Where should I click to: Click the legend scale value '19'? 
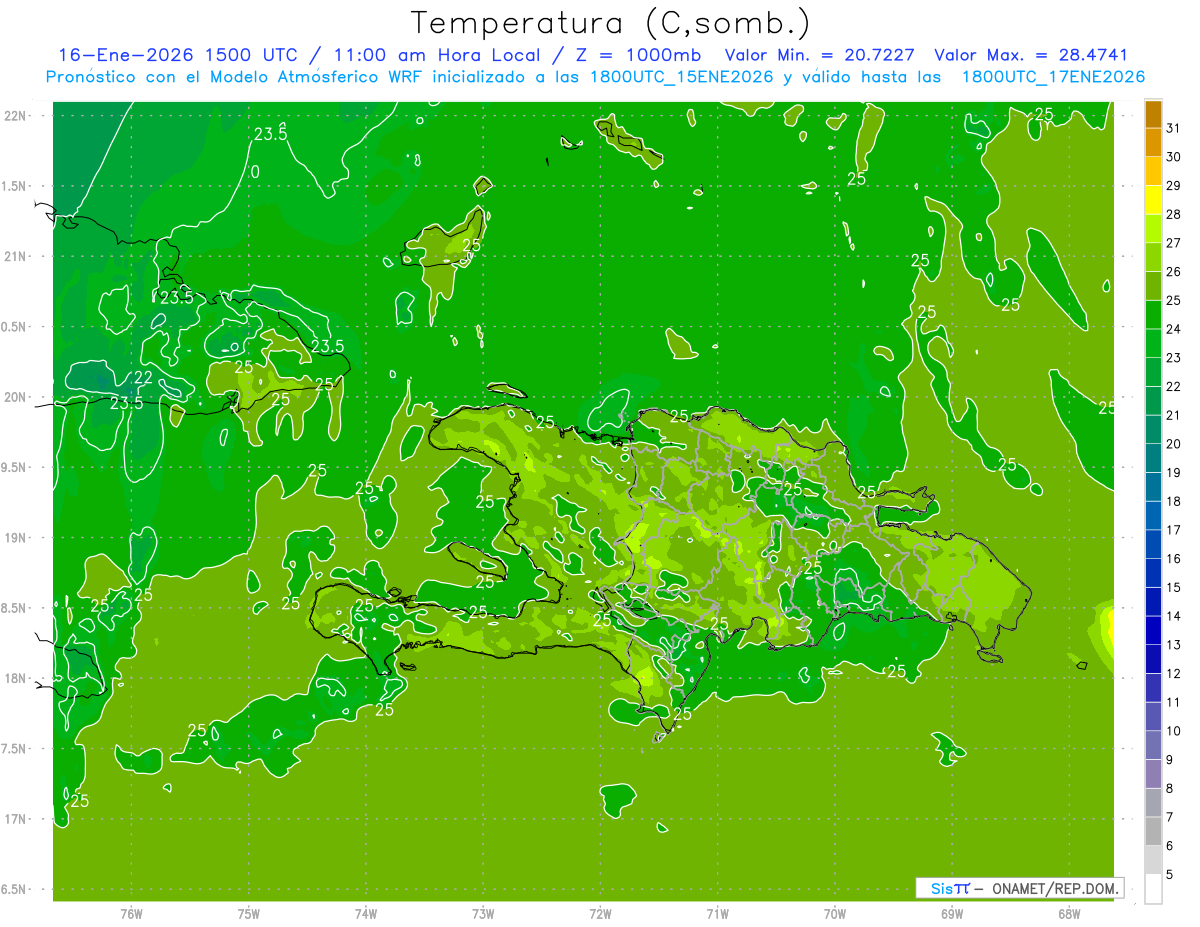tap(1174, 473)
